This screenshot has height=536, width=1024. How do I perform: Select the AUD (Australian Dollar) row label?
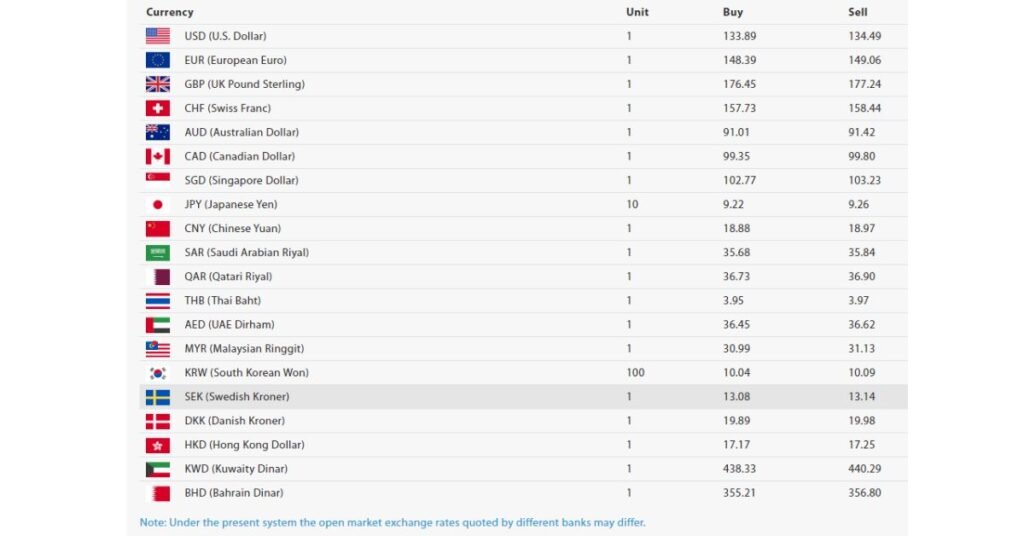[x=242, y=132]
